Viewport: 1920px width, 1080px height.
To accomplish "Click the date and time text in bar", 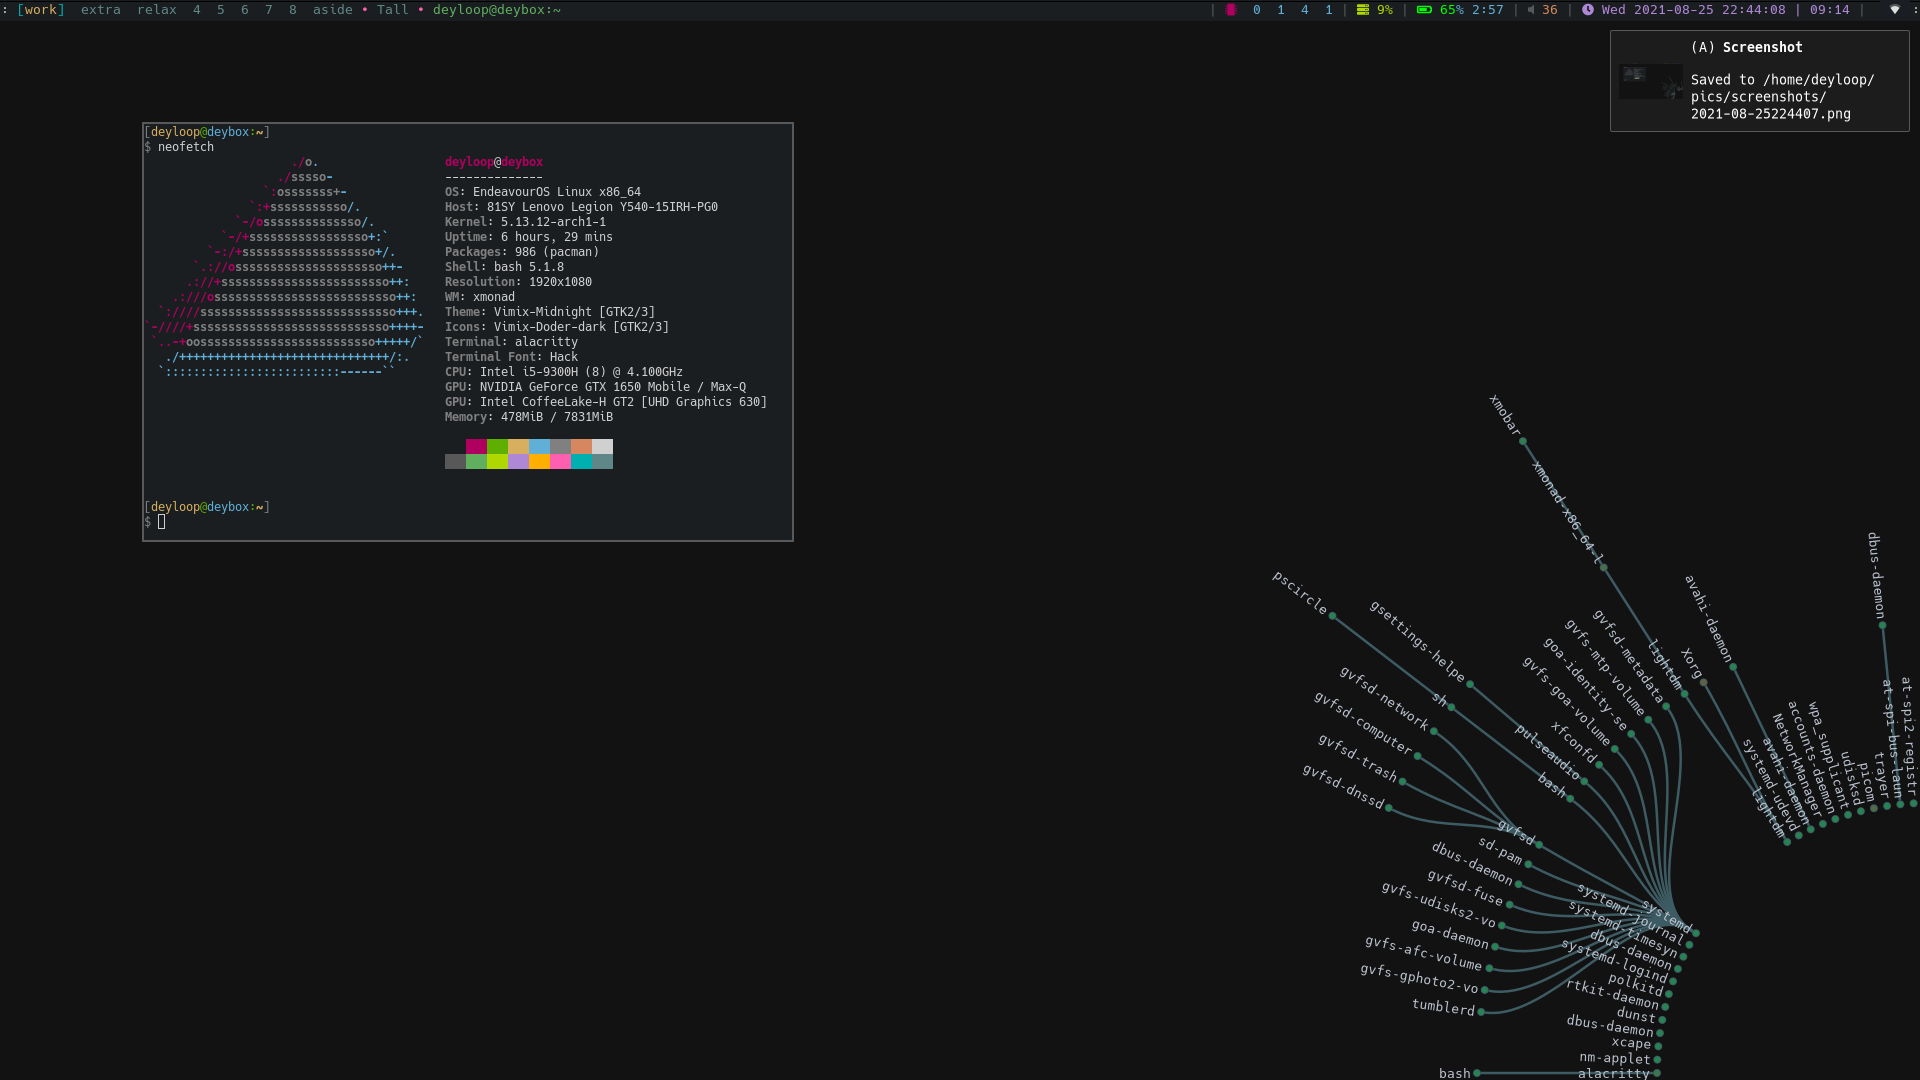I will (x=1693, y=10).
